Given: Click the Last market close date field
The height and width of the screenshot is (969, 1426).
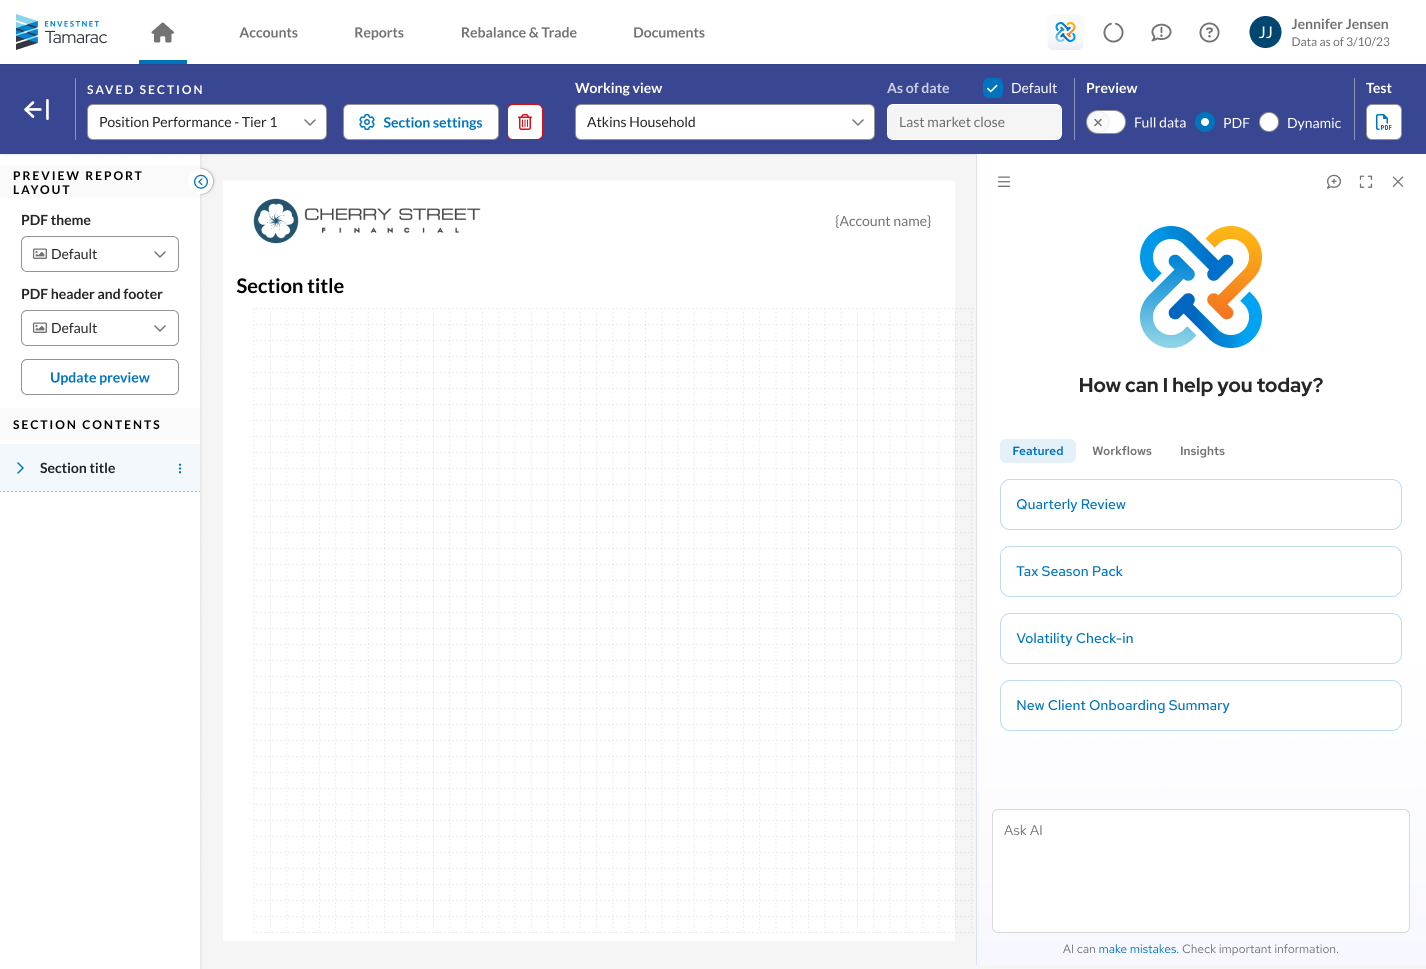Looking at the screenshot, I should tap(974, 122).
